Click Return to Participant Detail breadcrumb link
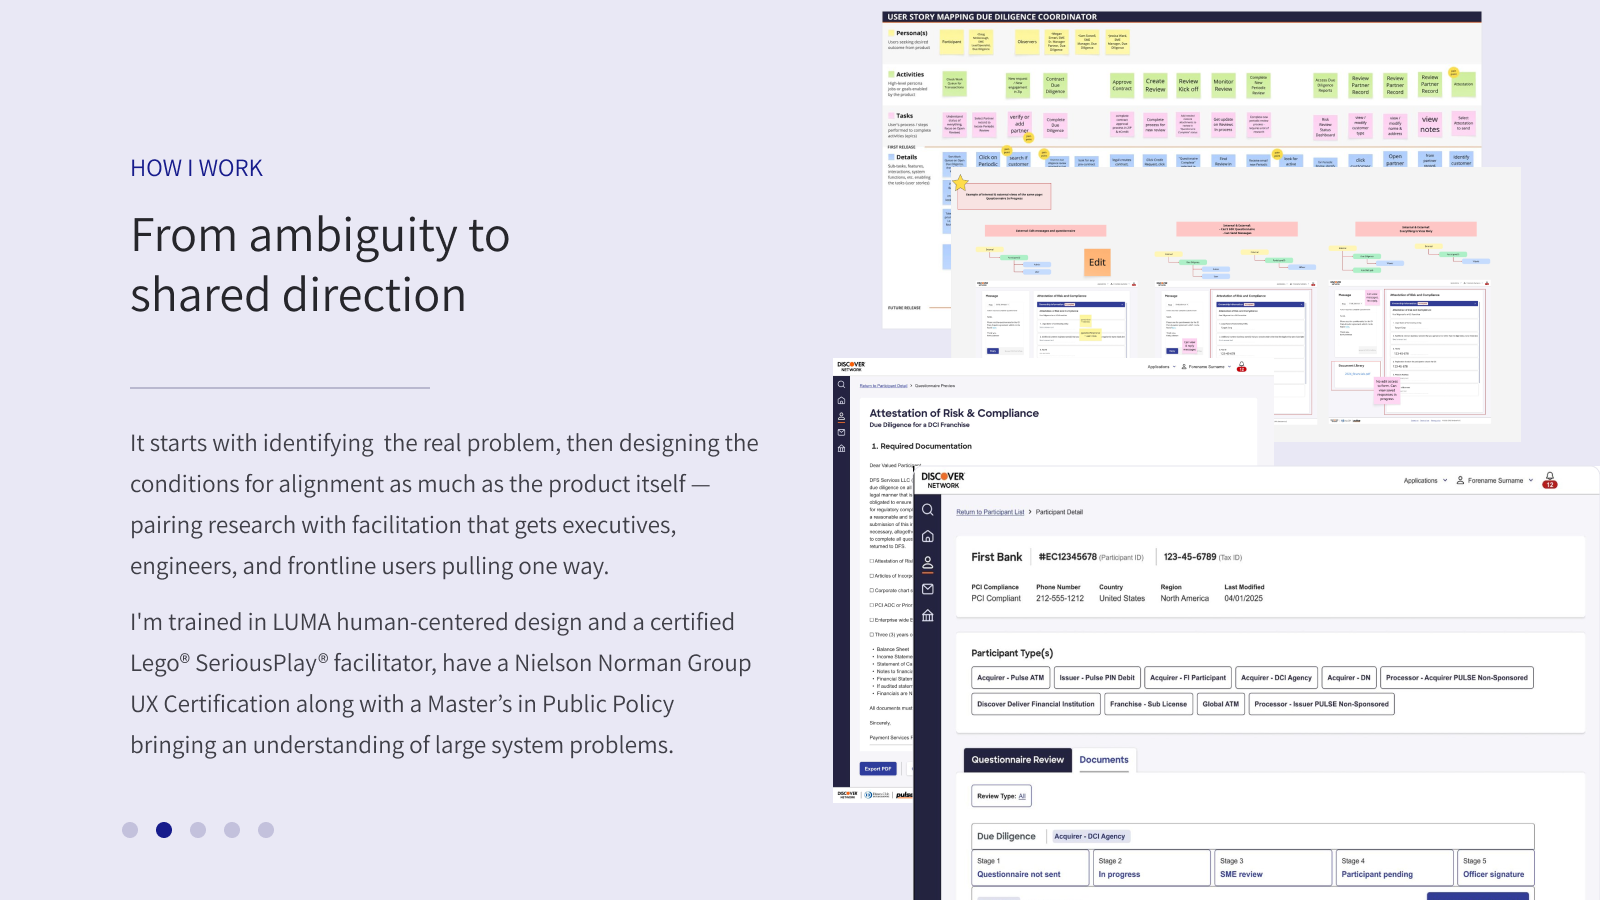 pos(884,385)
